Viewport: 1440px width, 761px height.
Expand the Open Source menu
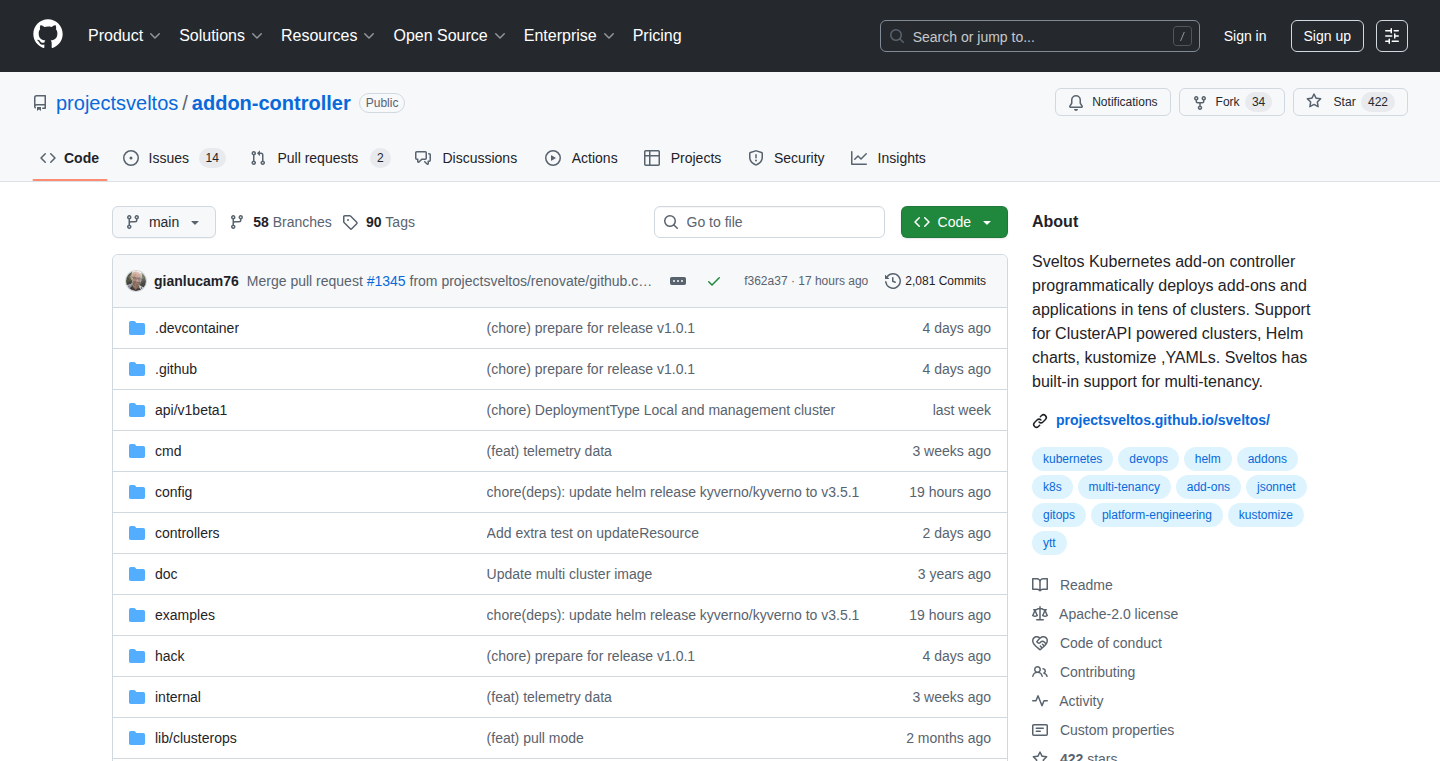click(x=450, y=36)
